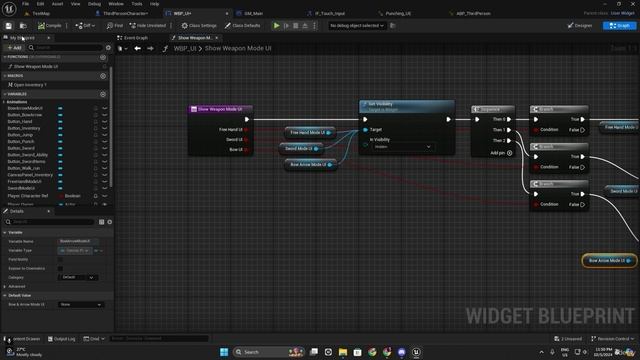The image size is (640, 360).
Task: Open the debug object selector dropdown
Action: point(357,26)
